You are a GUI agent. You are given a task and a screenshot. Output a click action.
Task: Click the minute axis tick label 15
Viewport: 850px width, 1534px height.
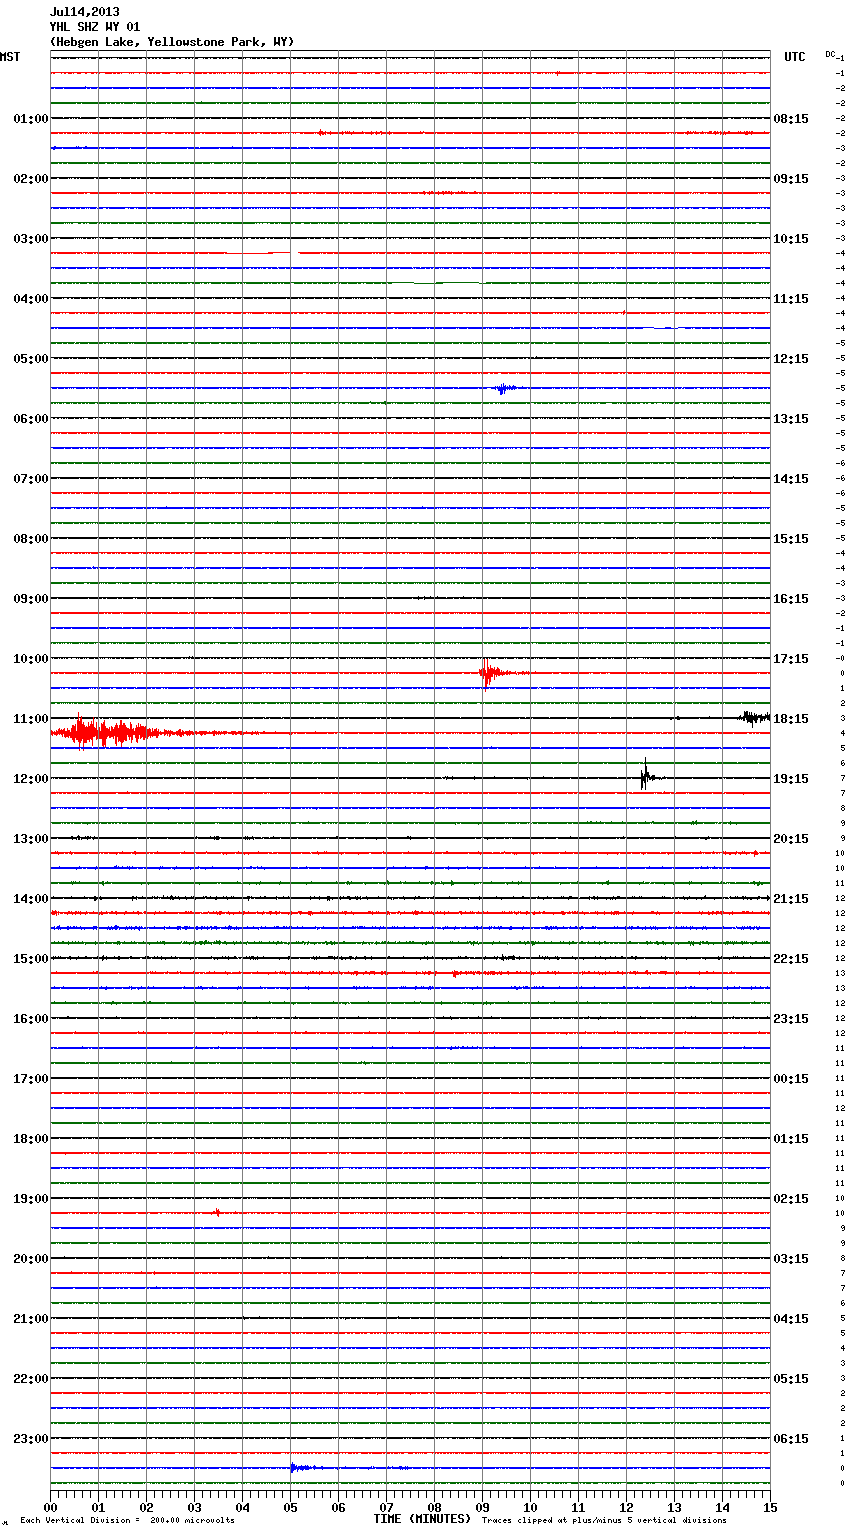pos(770,1507)
